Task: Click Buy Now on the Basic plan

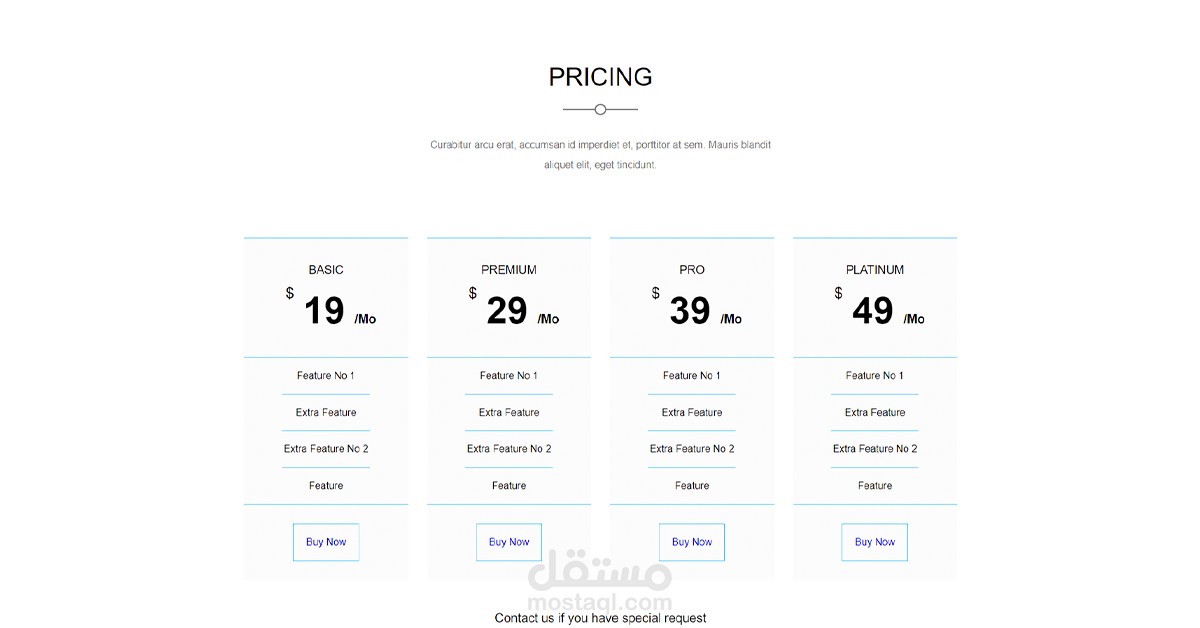Action: point(326,542)
